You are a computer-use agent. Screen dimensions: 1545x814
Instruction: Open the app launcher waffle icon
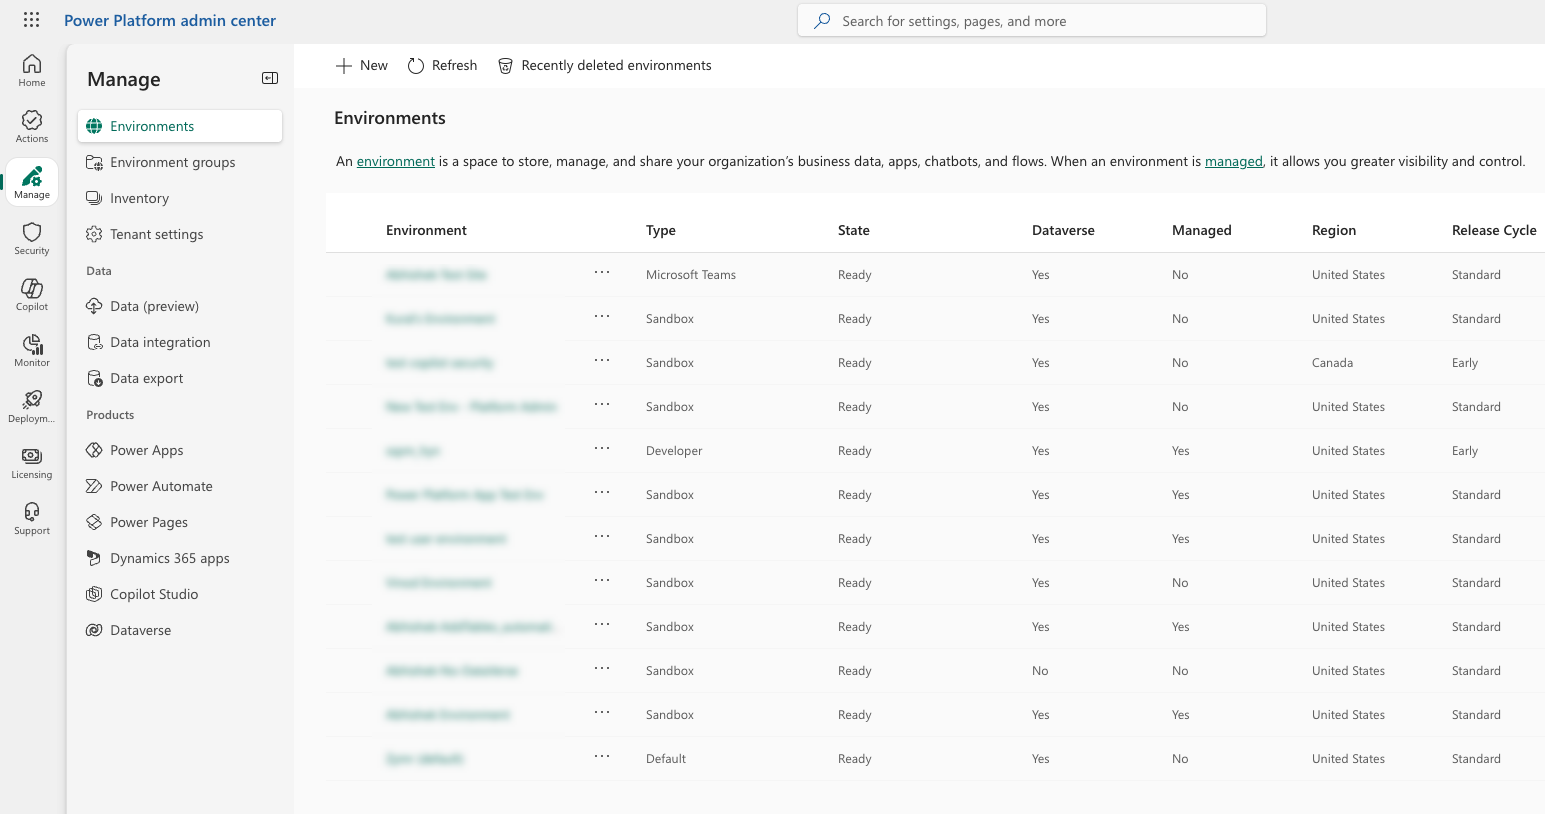31,20
